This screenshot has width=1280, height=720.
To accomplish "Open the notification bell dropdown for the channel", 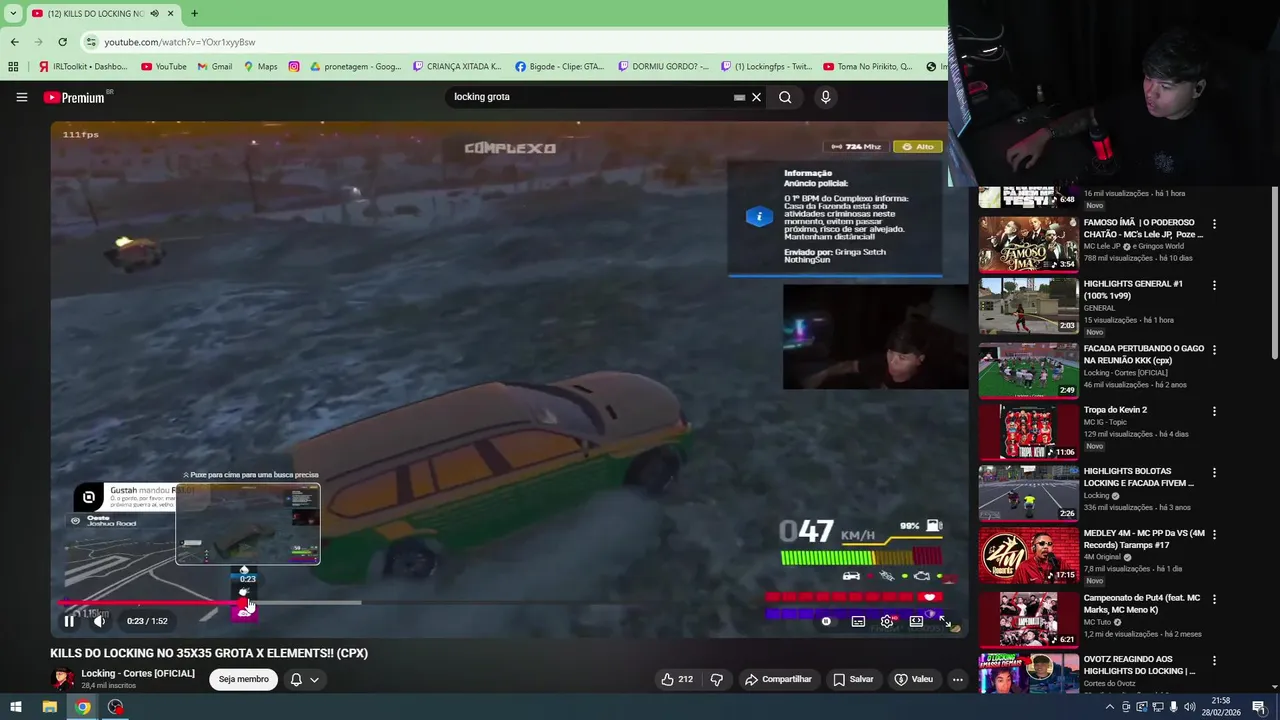I will (x=305, y=679).
